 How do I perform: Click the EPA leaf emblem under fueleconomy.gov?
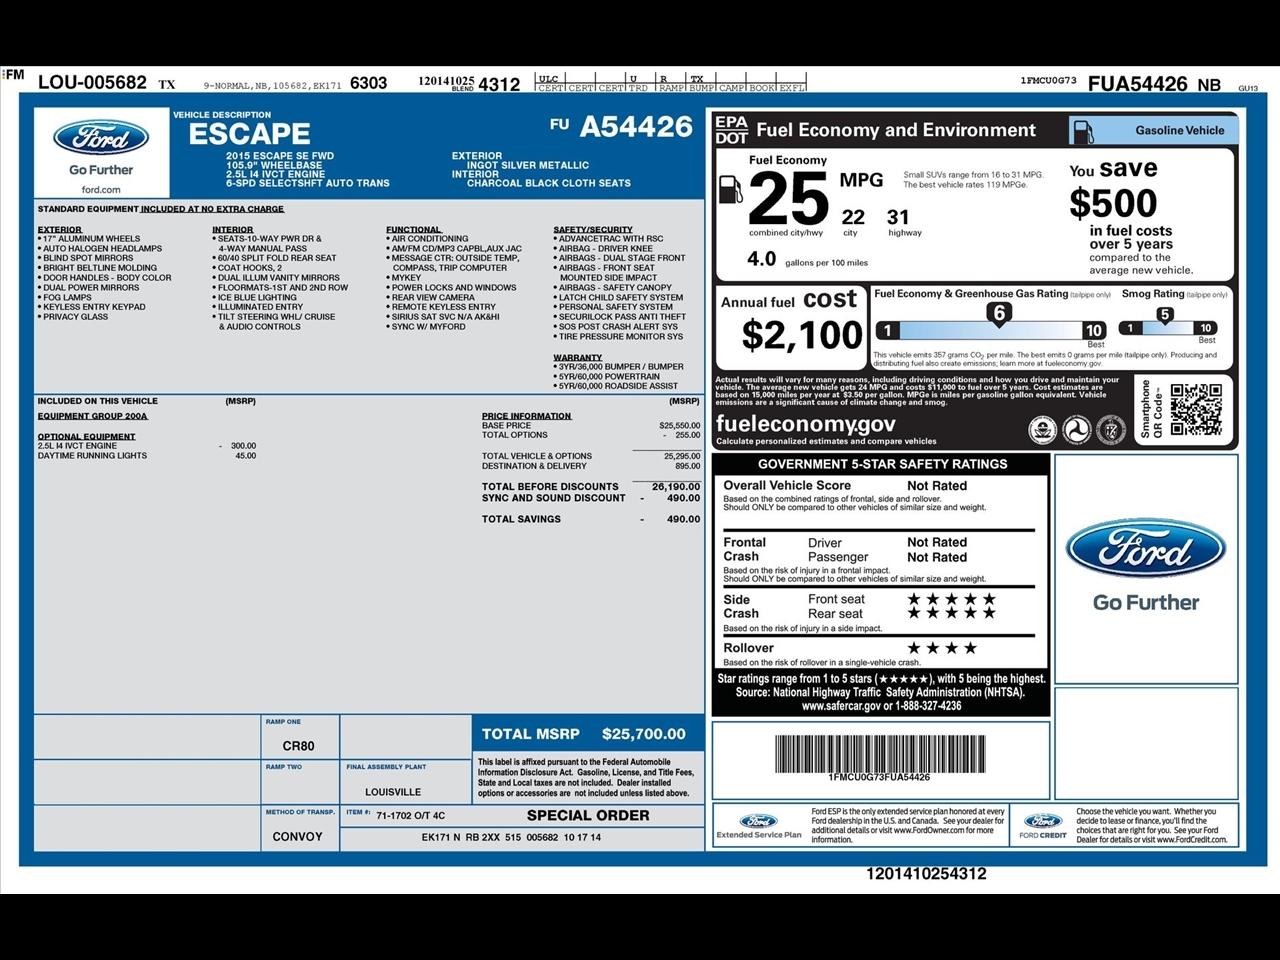(1043, 430)
